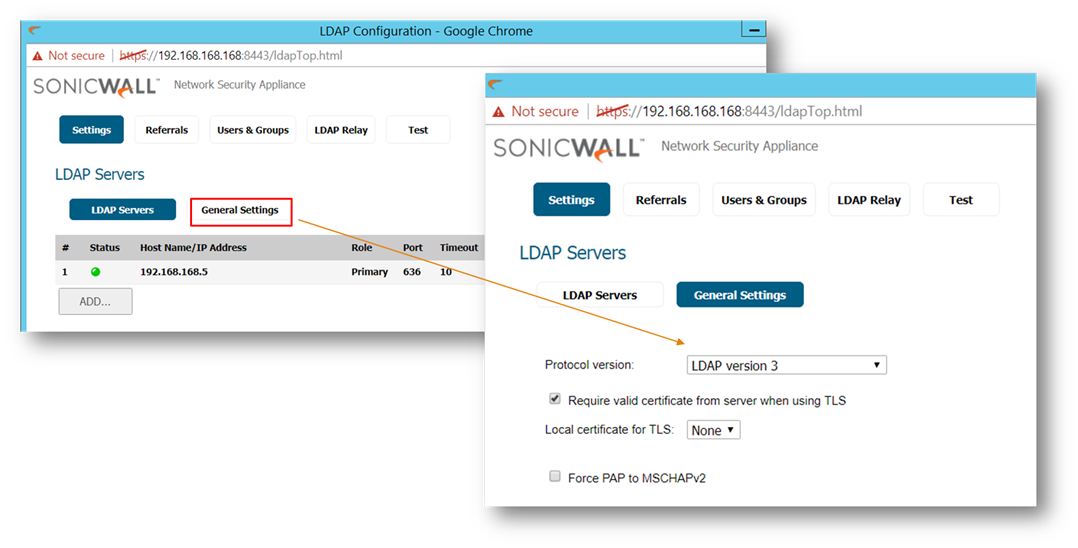The height and width of the screenshot is (548, 1078).
Task: Click the SonicWall favicon in the back window title bar
Action: tap(34, 30)
